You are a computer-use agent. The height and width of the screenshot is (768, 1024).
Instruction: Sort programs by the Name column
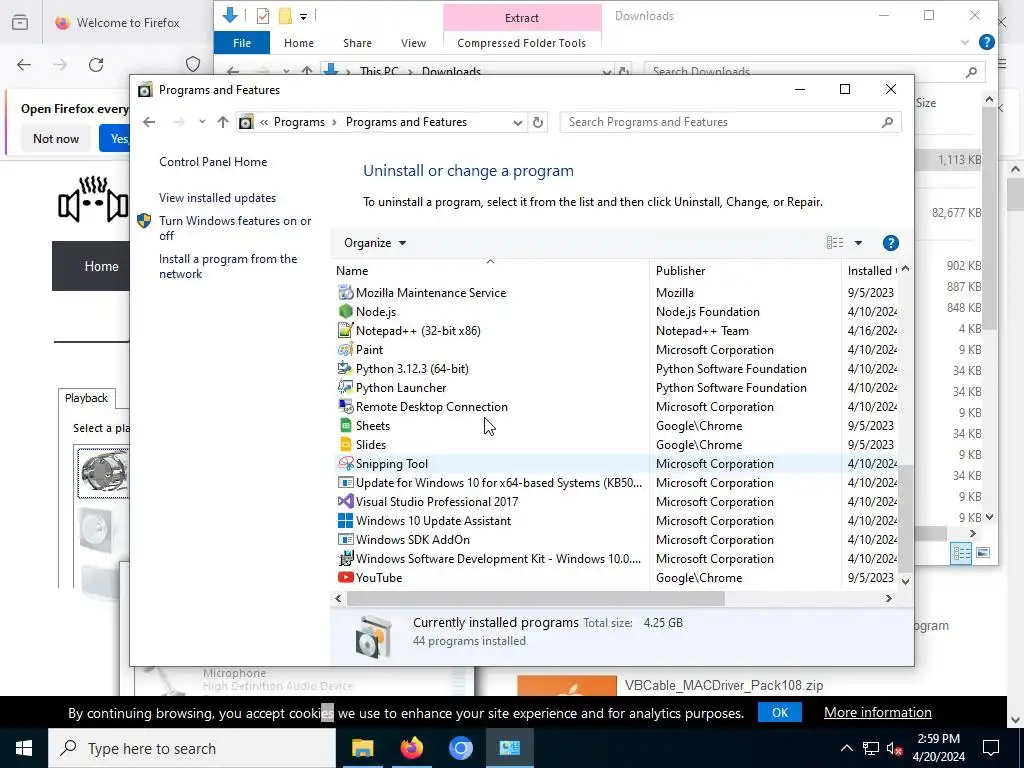click(490, 270)
